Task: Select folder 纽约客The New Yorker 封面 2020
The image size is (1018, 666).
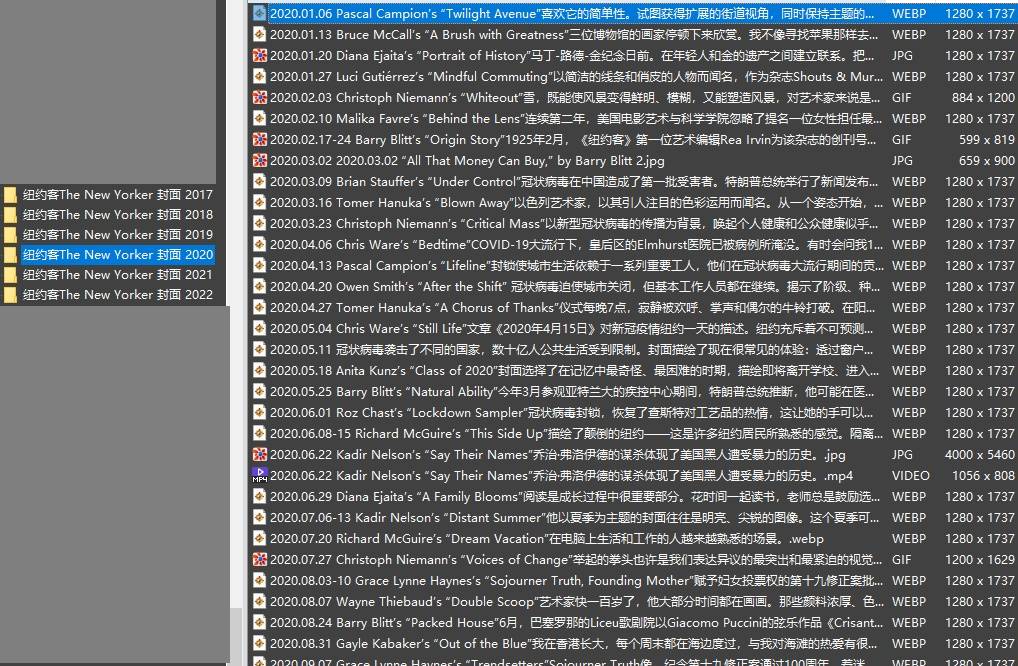Action: pos(118,254)
